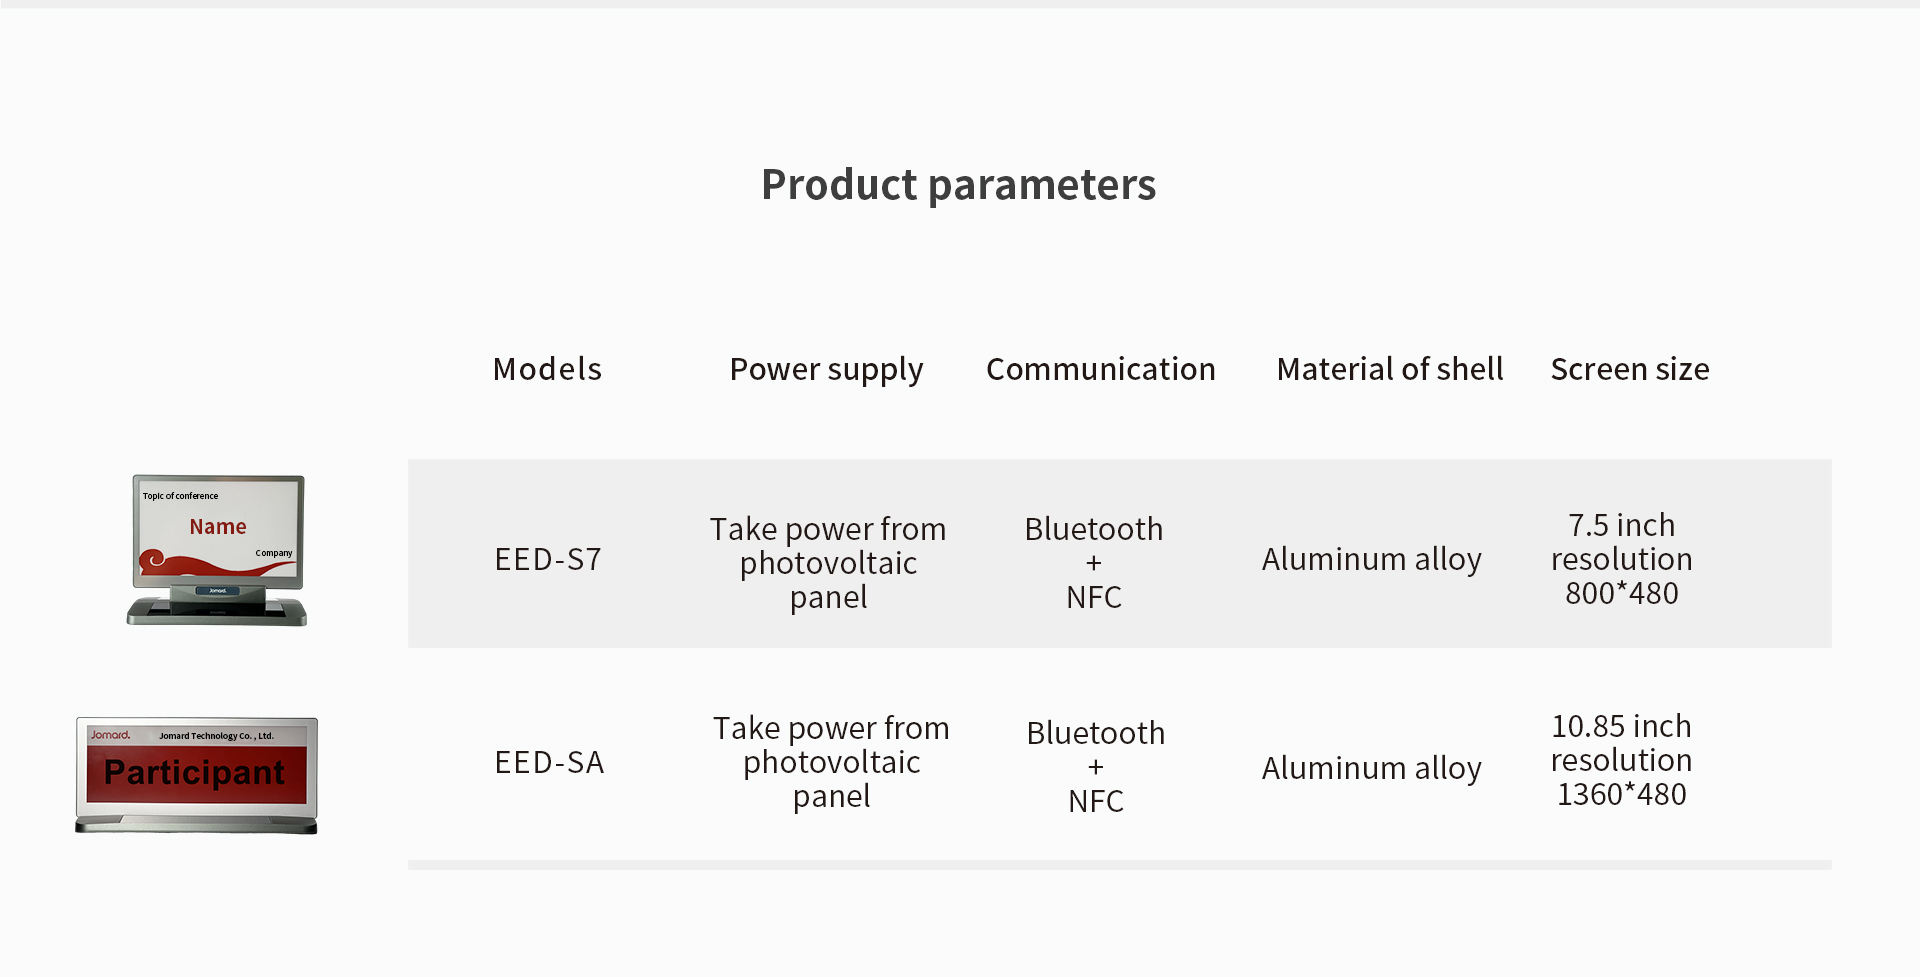This screenshot has width=1920, height=977.
Task: Click the Power supply column header
Action: coord(826,370)
